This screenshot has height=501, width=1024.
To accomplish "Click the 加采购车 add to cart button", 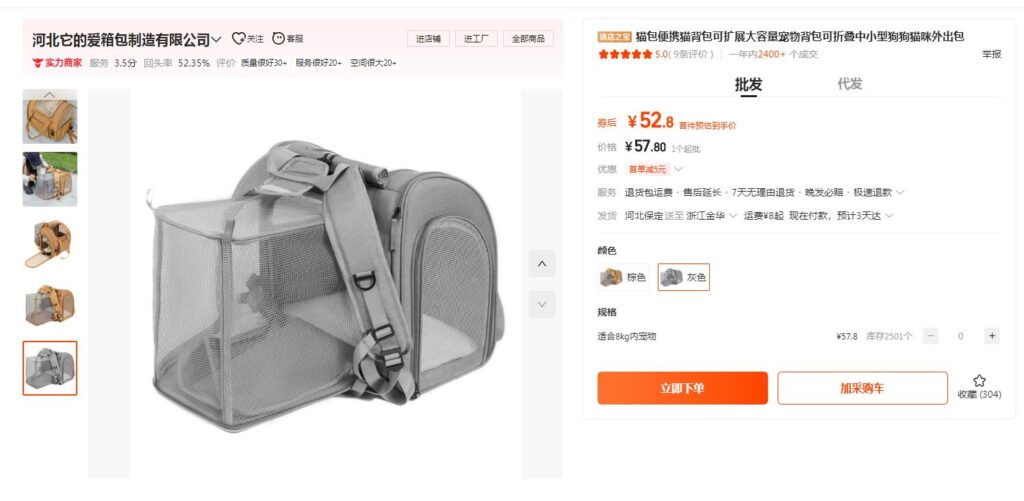I will [862, 388].
